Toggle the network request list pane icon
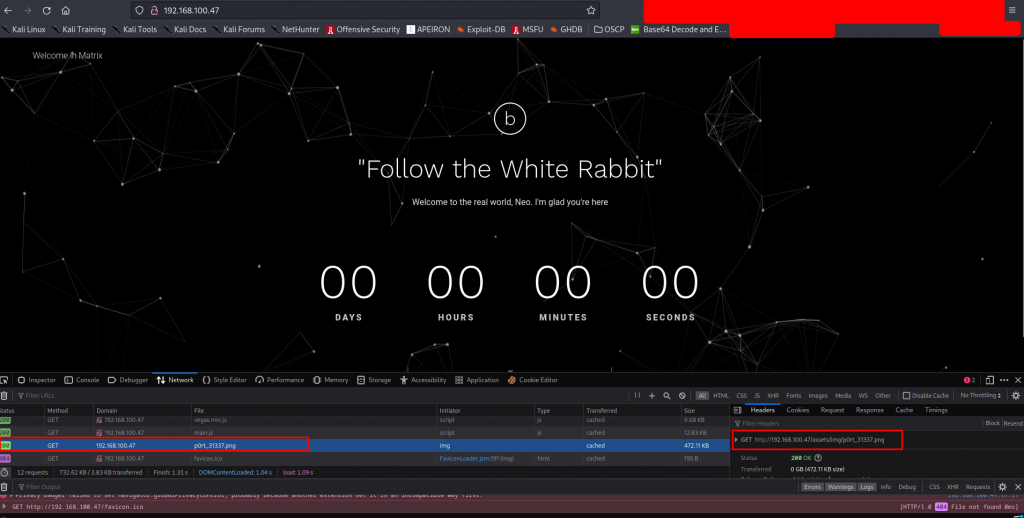Screen dimensions: 1024x518 point(737,410)
